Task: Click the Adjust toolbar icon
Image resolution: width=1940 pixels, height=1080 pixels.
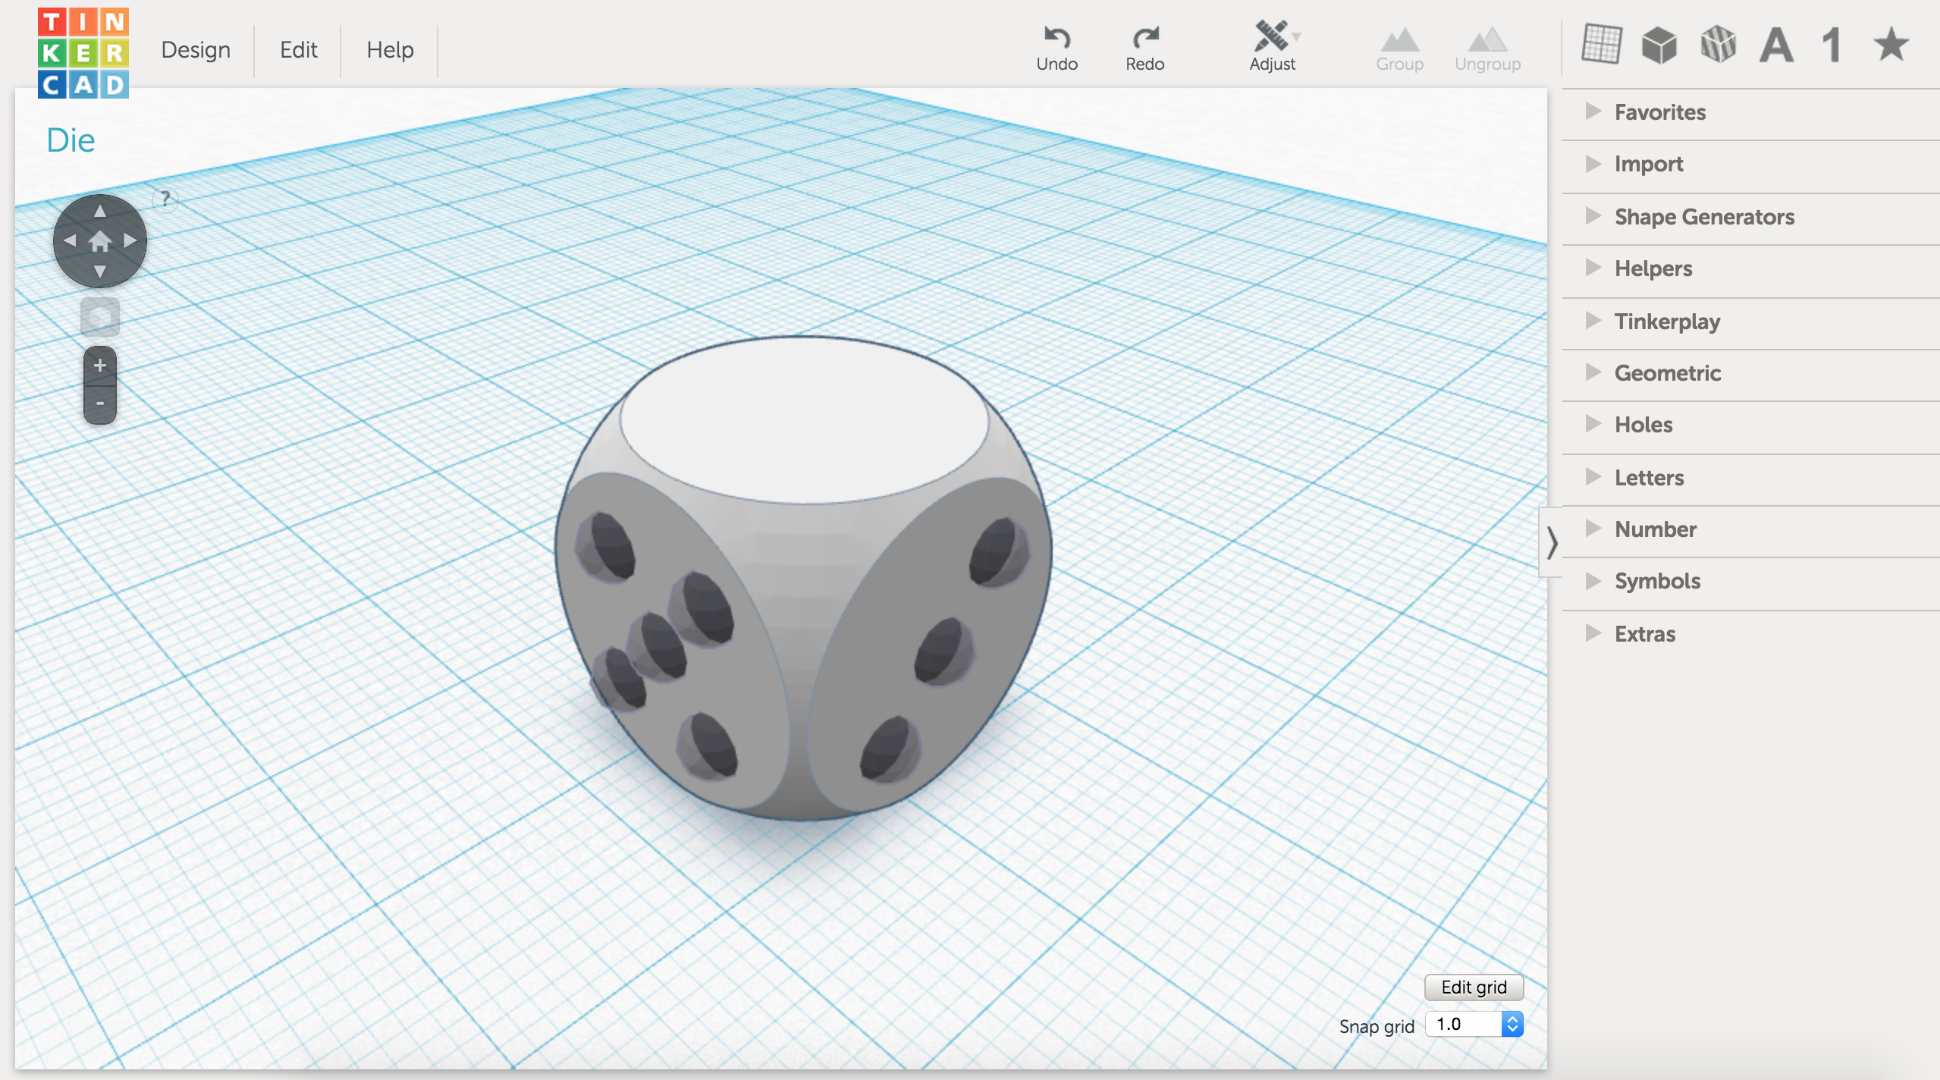Action: pyautogui.click(x=1272, y=45)
